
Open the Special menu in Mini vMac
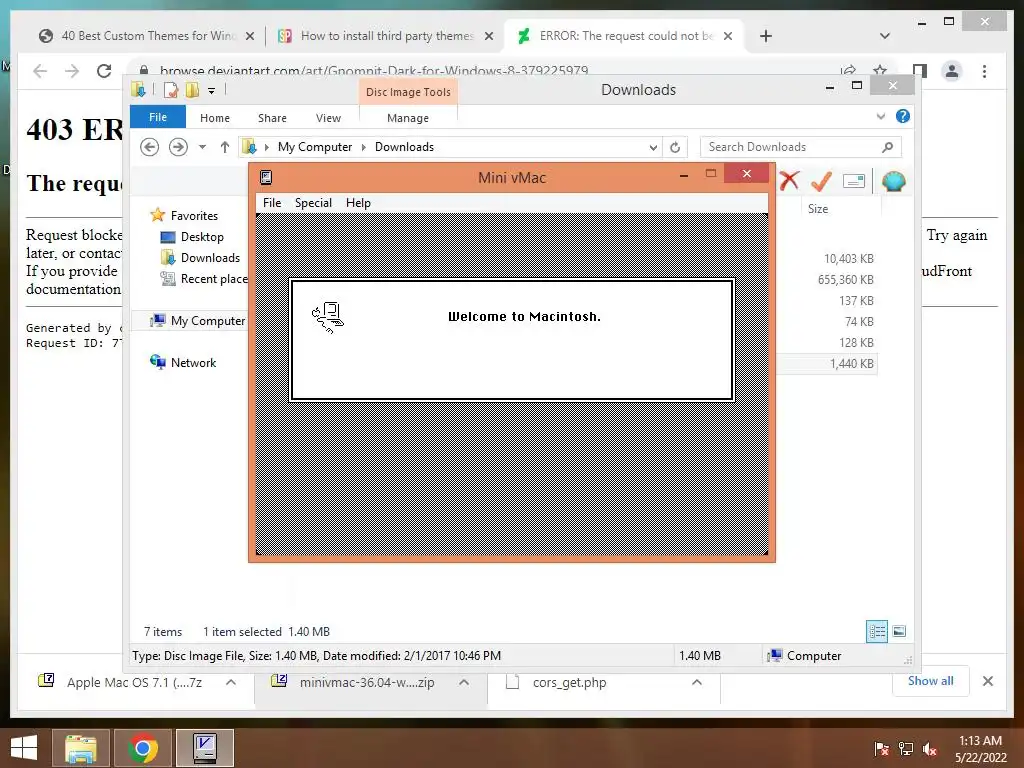click(x=313, y=203)
